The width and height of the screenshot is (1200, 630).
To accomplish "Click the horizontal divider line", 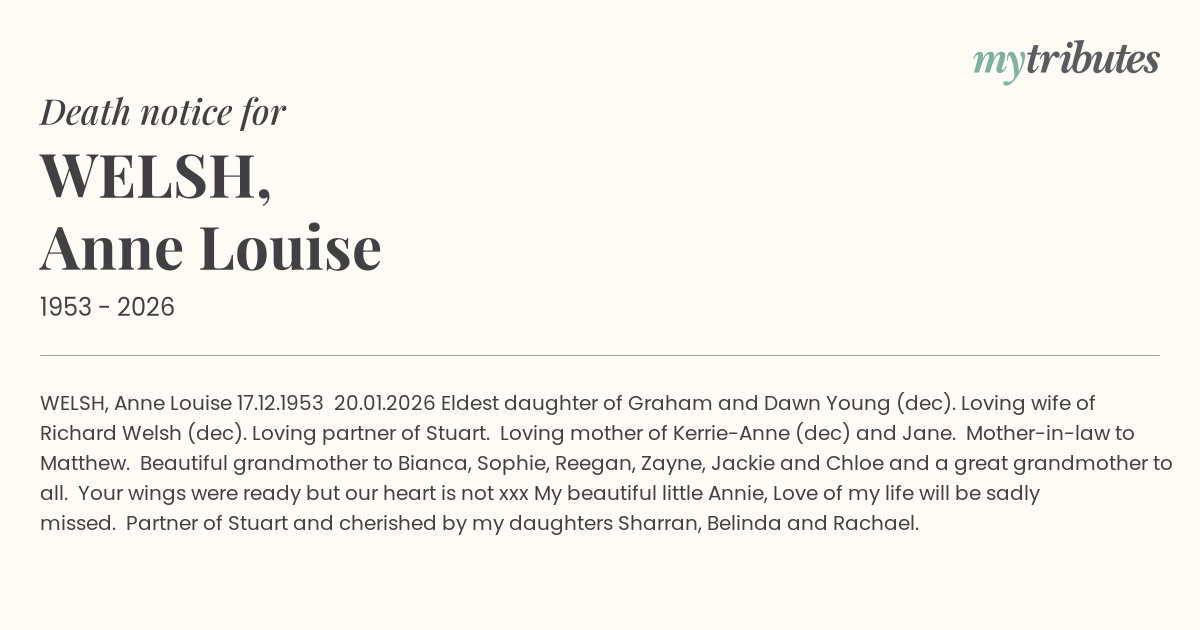I will coord(600,355).
